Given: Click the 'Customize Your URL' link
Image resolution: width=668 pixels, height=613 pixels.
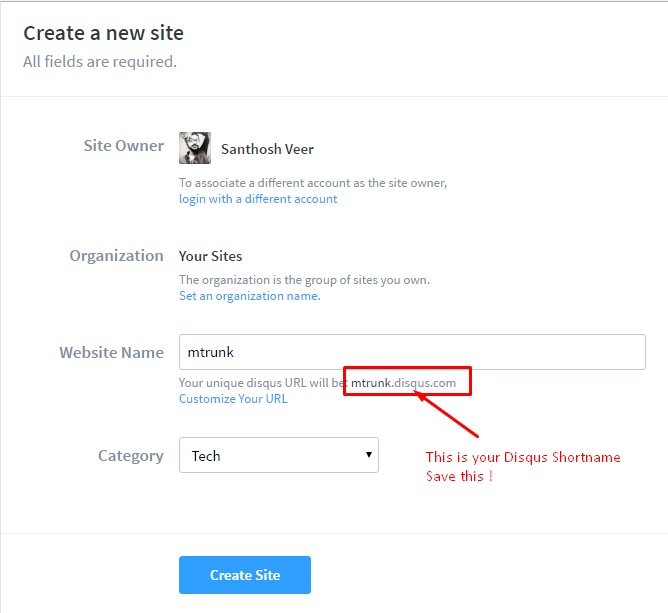Looking at the screenshot, I should pyautogui.click(x=233, y=399).
